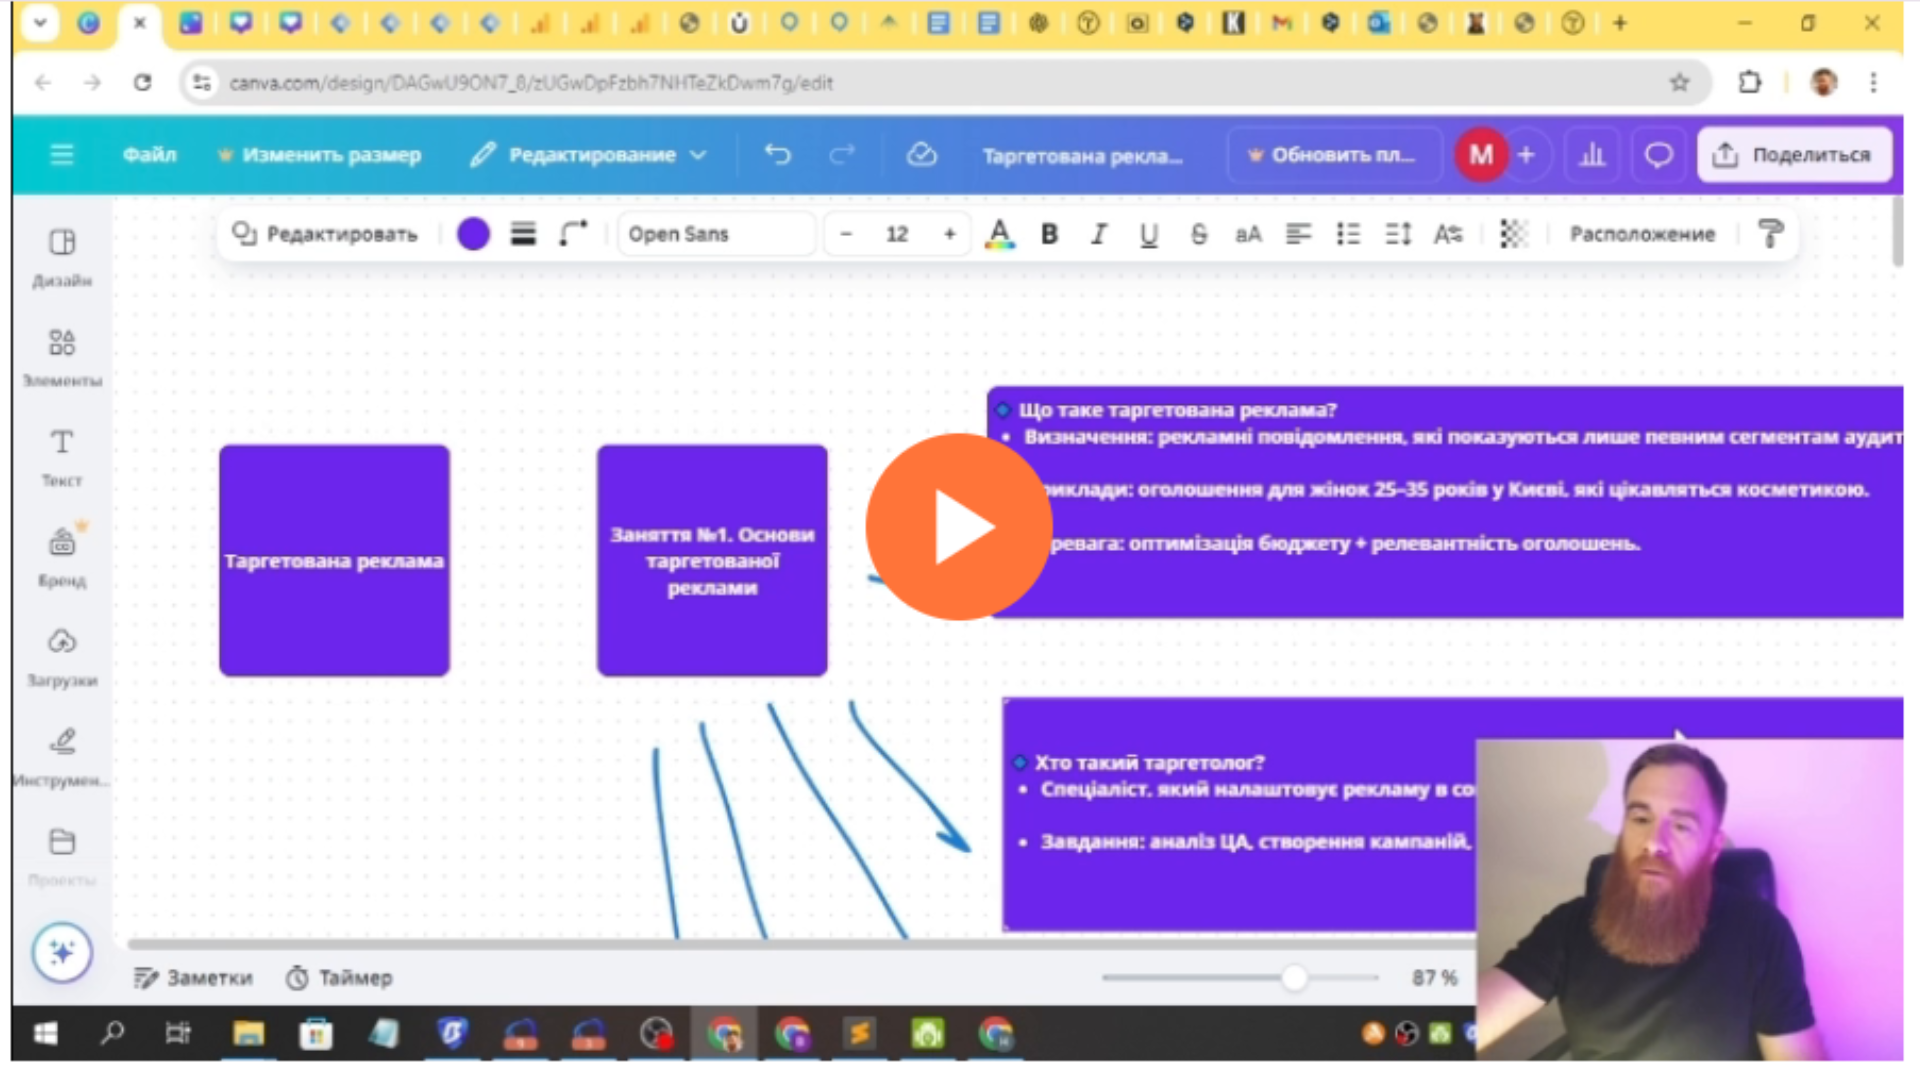The height and width of the screenshot is (1080, 1920).
Task: Open the Файл menu
Action: point(149,155)
